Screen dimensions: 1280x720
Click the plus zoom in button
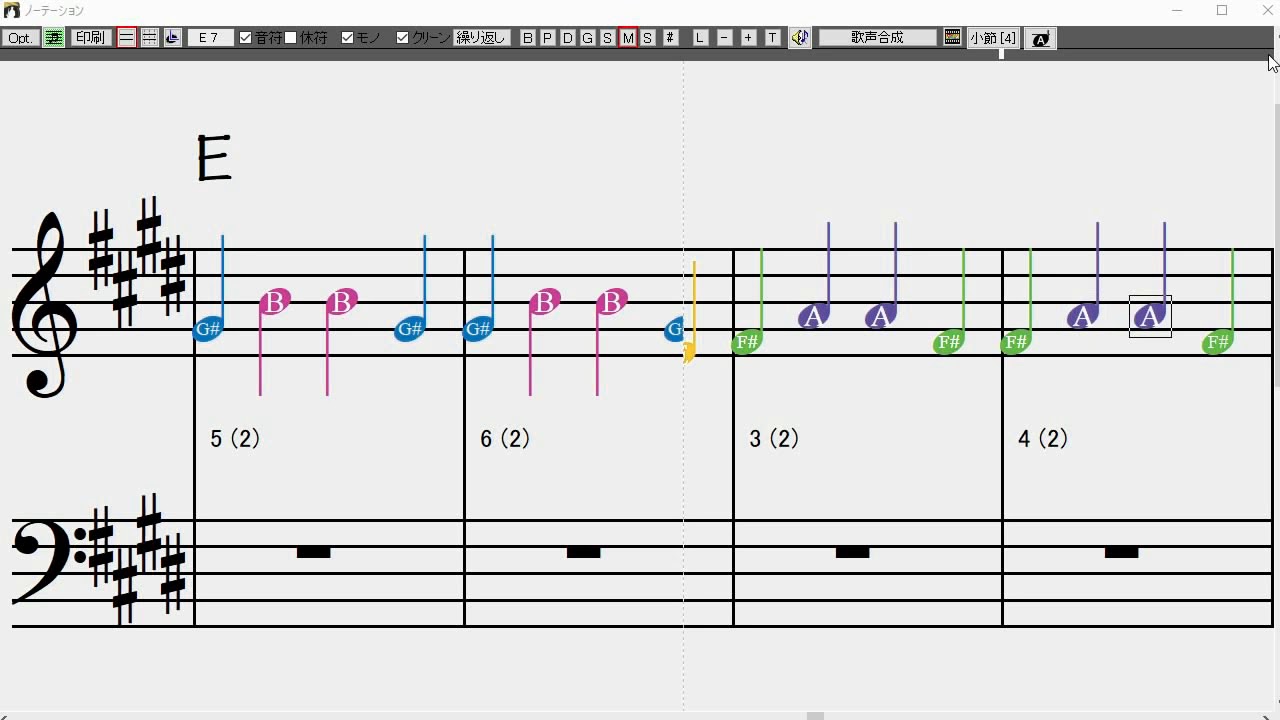748,38
